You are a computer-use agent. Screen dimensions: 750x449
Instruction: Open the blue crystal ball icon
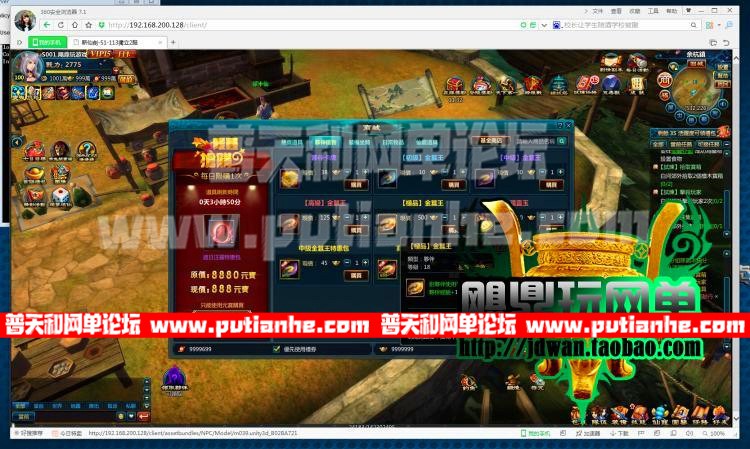[611, 85]
